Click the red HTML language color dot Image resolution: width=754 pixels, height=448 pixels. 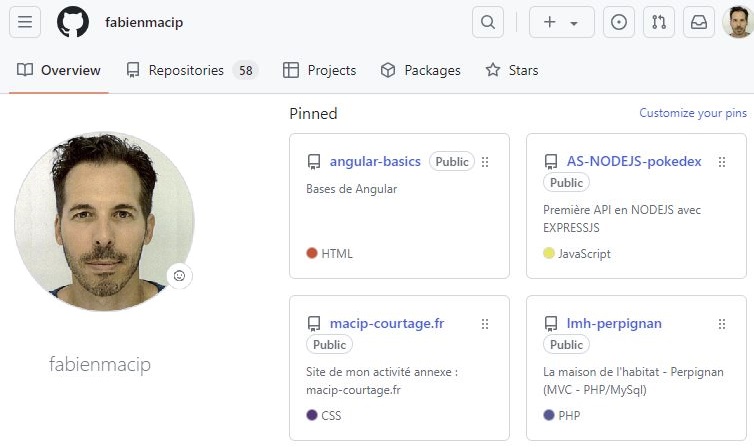(x=312, y=254)
